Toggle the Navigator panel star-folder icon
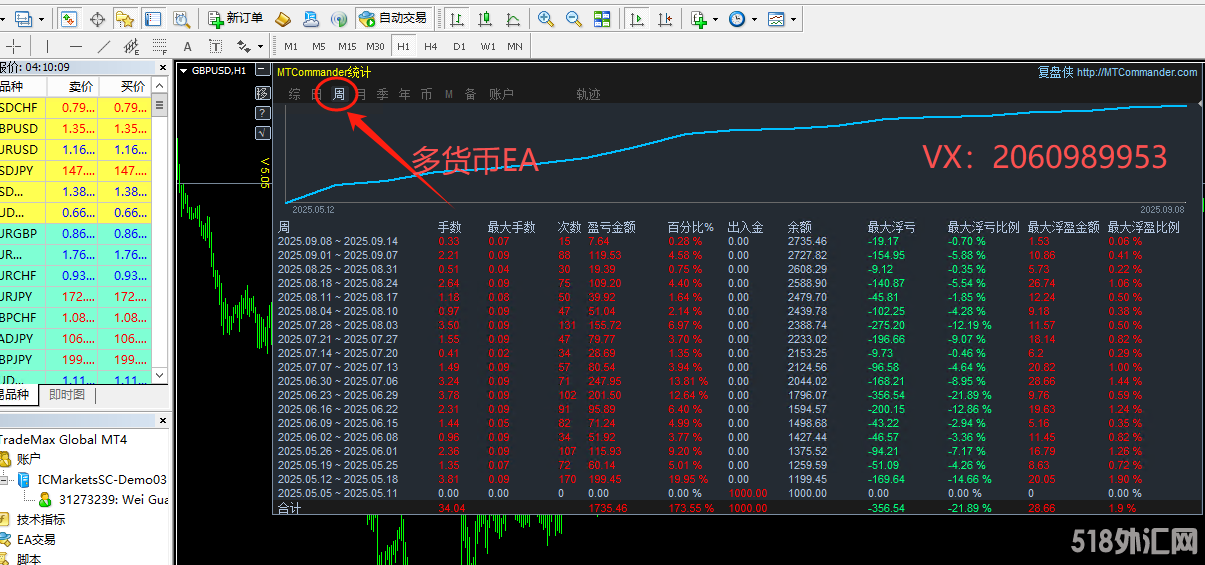Image resolution: width=1205 pixels, height=565 pixels. 125,18
